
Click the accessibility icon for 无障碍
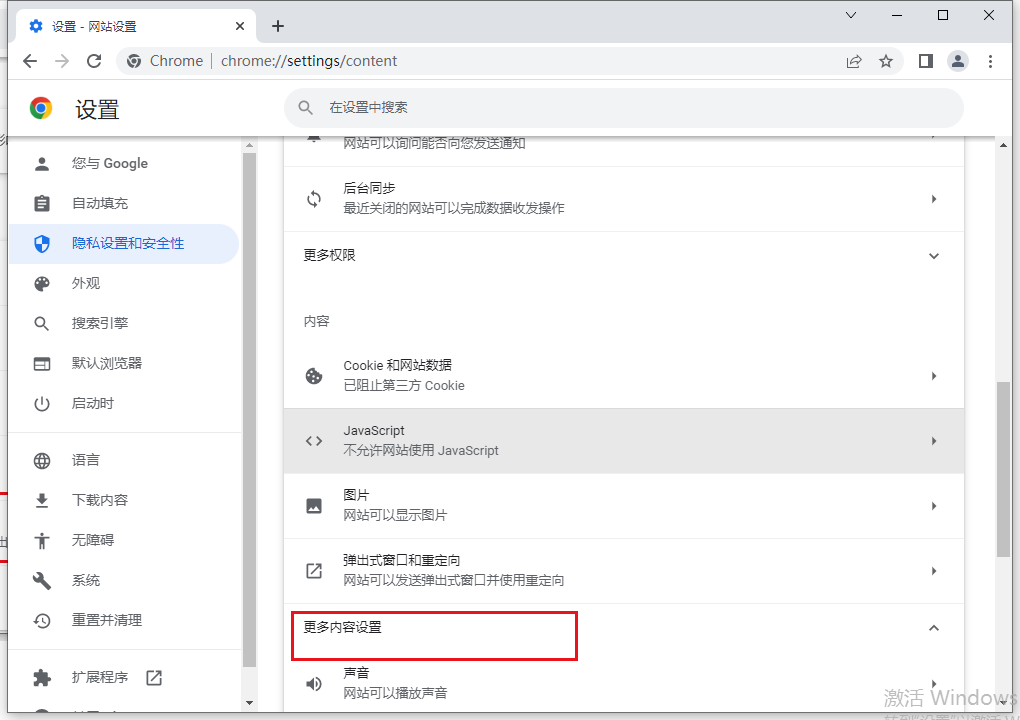click(42, 540)
